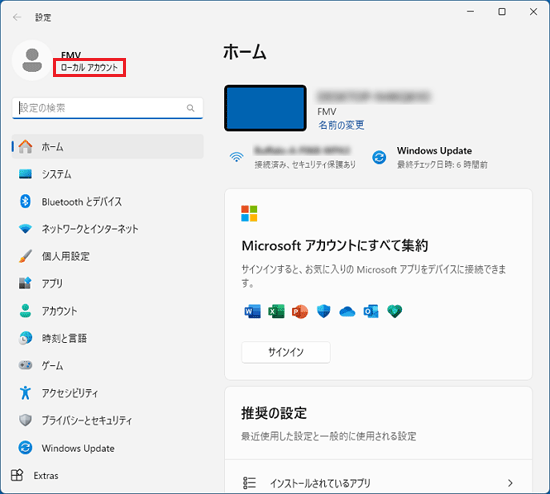This screenshot has height=494, width=550.
Task: Click the Bluetooth icon in sidebar
Action: [25, 201]
